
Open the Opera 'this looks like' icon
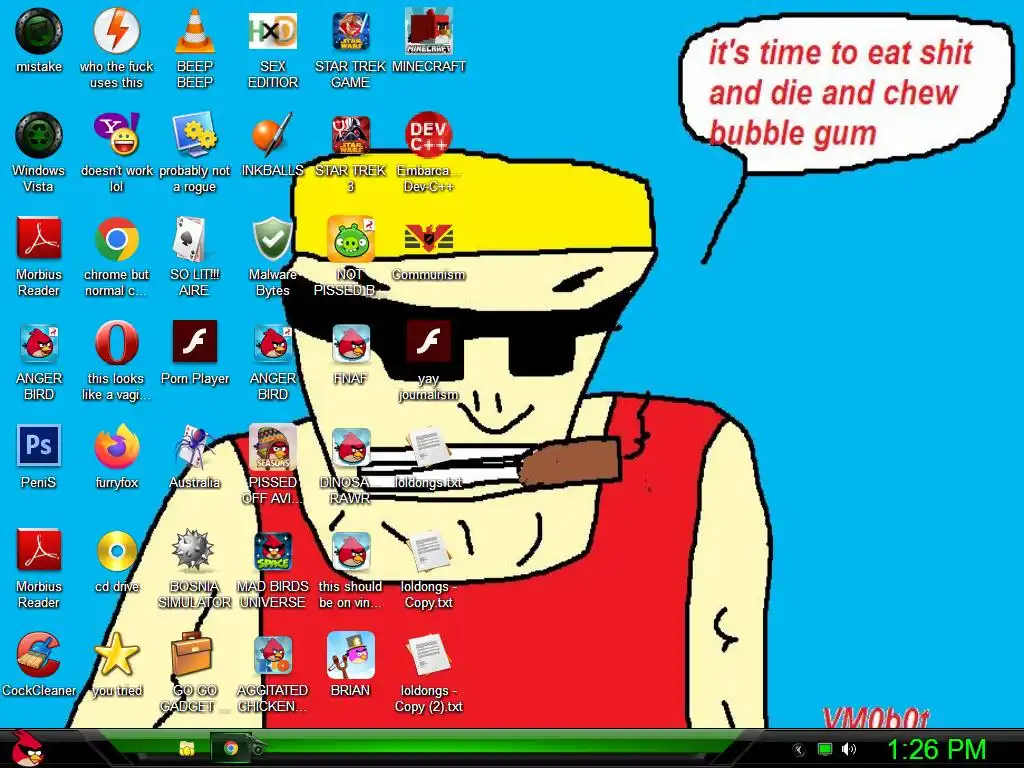(x=116, y=344)
